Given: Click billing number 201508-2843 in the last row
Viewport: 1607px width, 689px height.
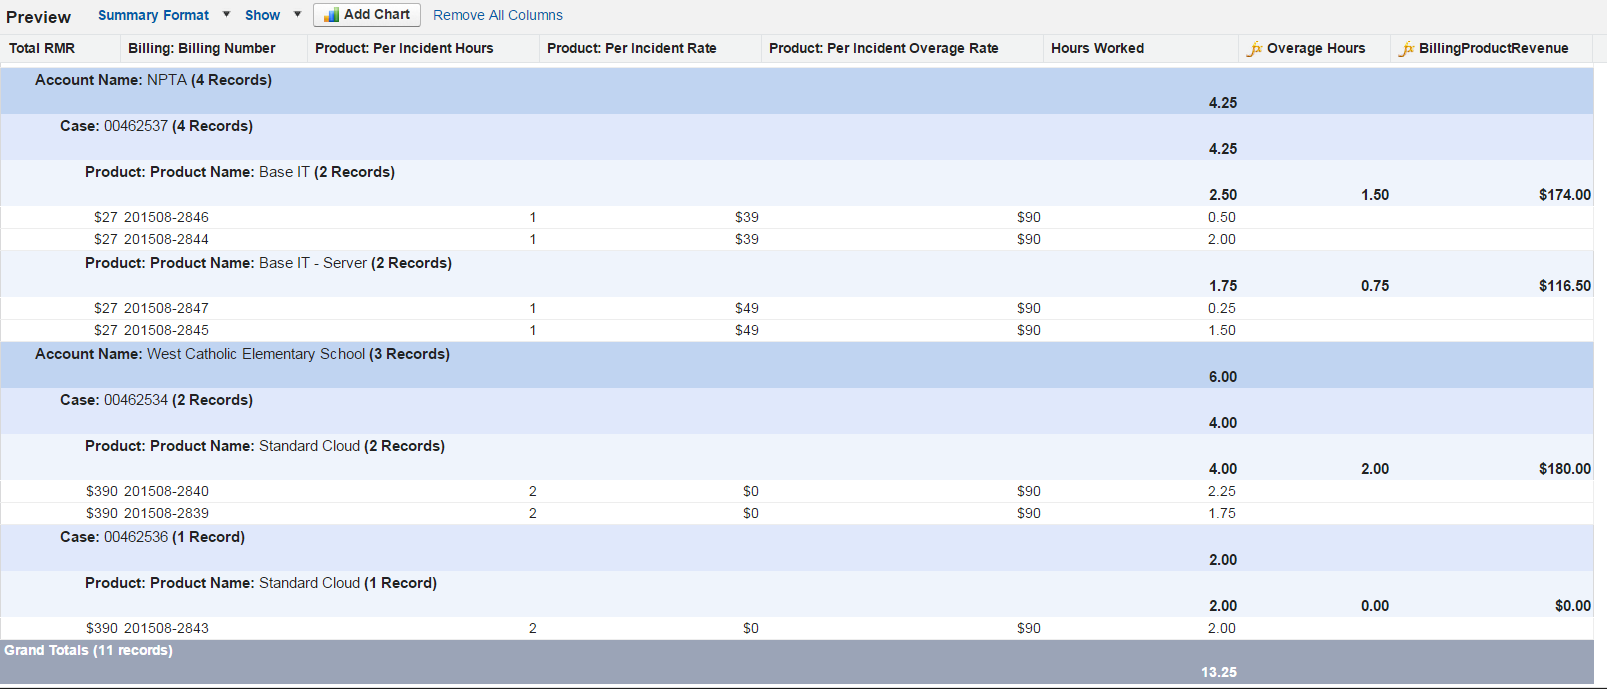Looking at the screenshot, I should tap(166, 628).
